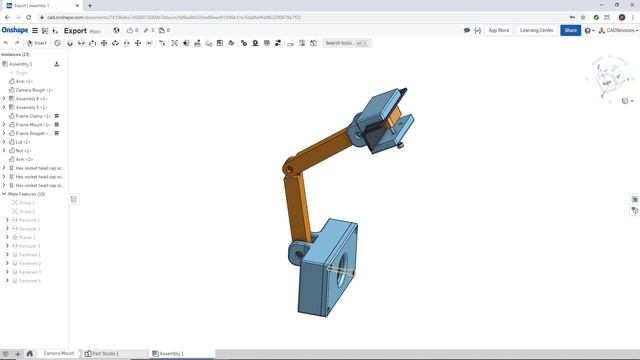Screen dimensions: 640x360
Task: Expand the Planar 1 mate feature
Action: tap(7, 237)
